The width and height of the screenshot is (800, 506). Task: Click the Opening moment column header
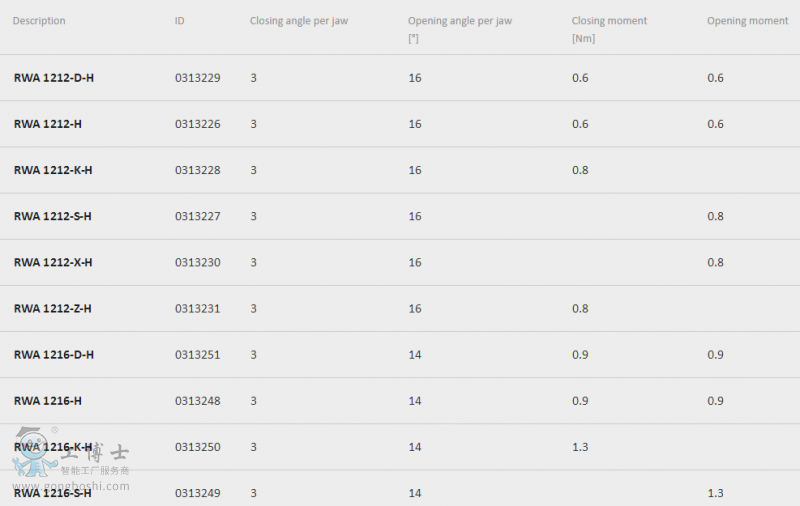click(747, 21)
